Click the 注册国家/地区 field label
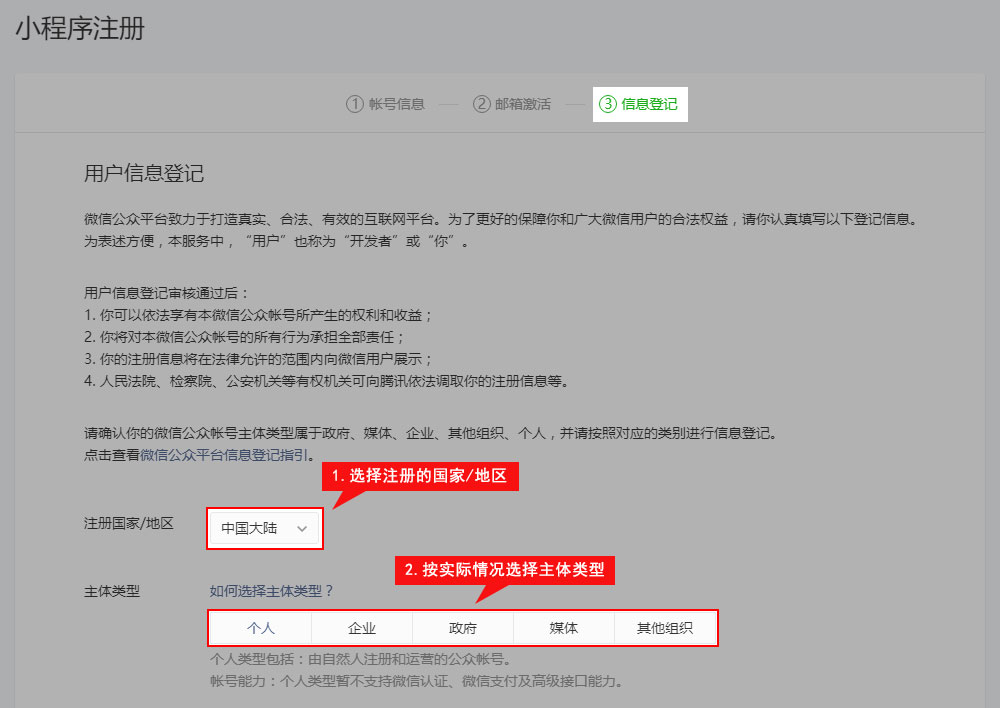 click(x=129, y=524)
